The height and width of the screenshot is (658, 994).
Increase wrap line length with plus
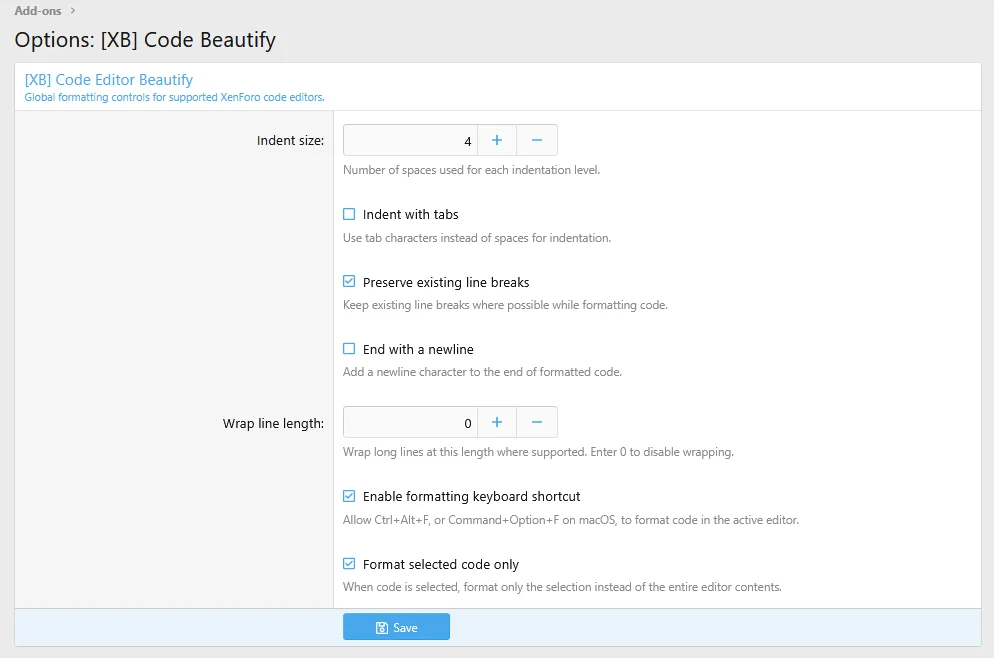pyautogui.click(x=497, y=422)
